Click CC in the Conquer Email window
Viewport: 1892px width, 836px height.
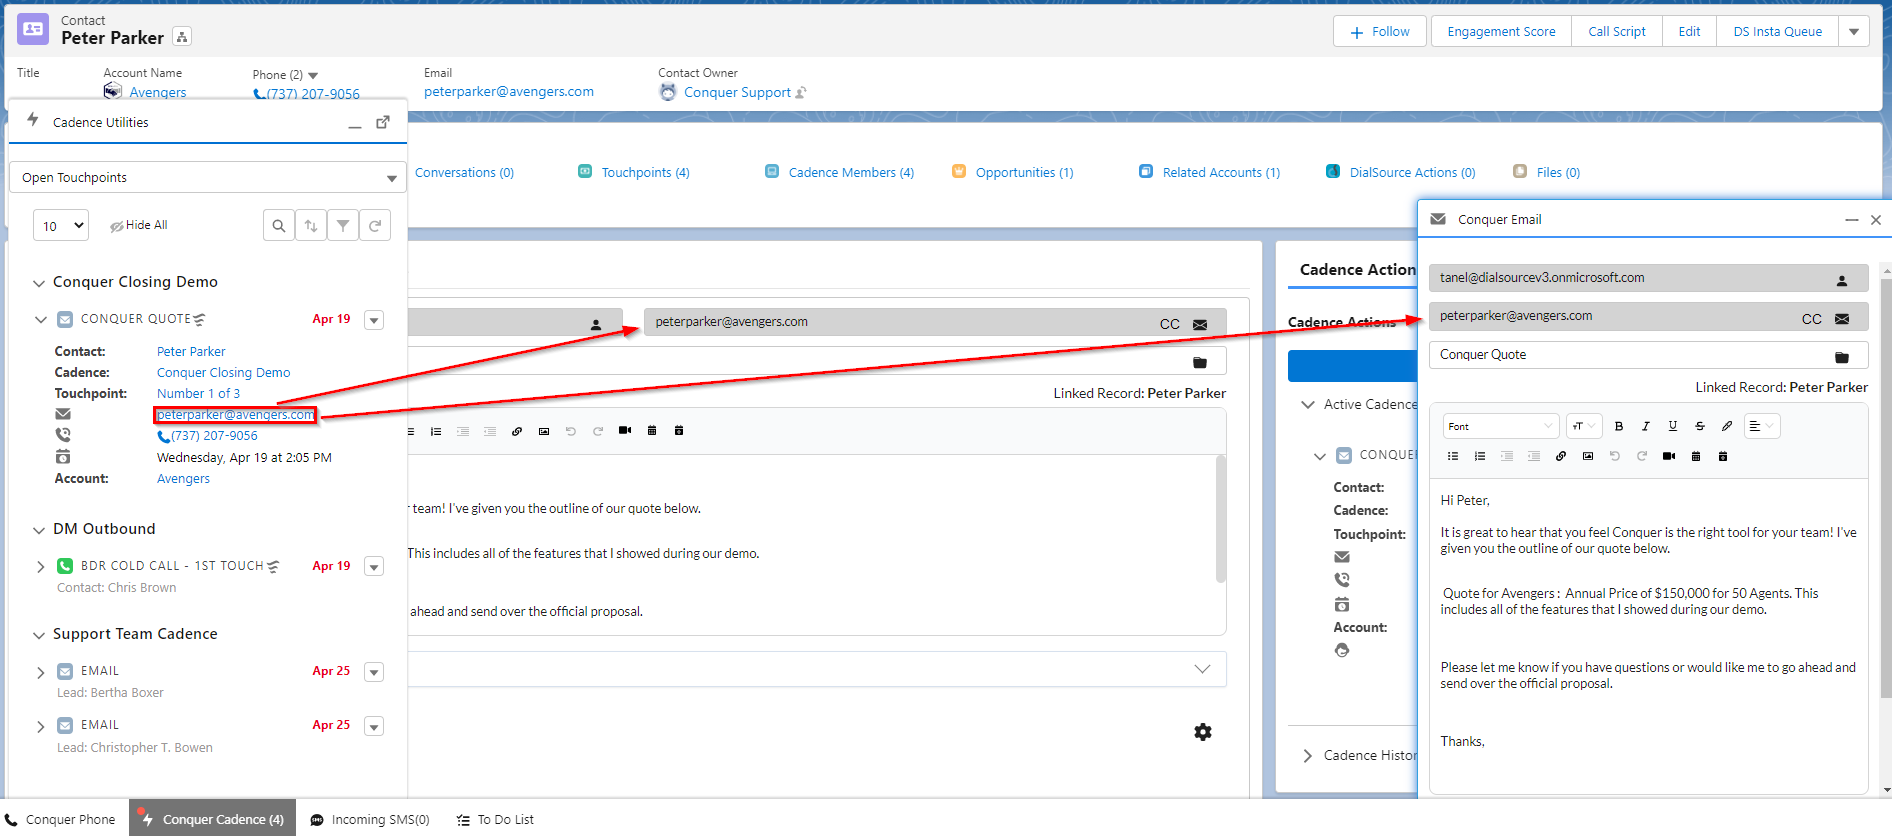1812,319
